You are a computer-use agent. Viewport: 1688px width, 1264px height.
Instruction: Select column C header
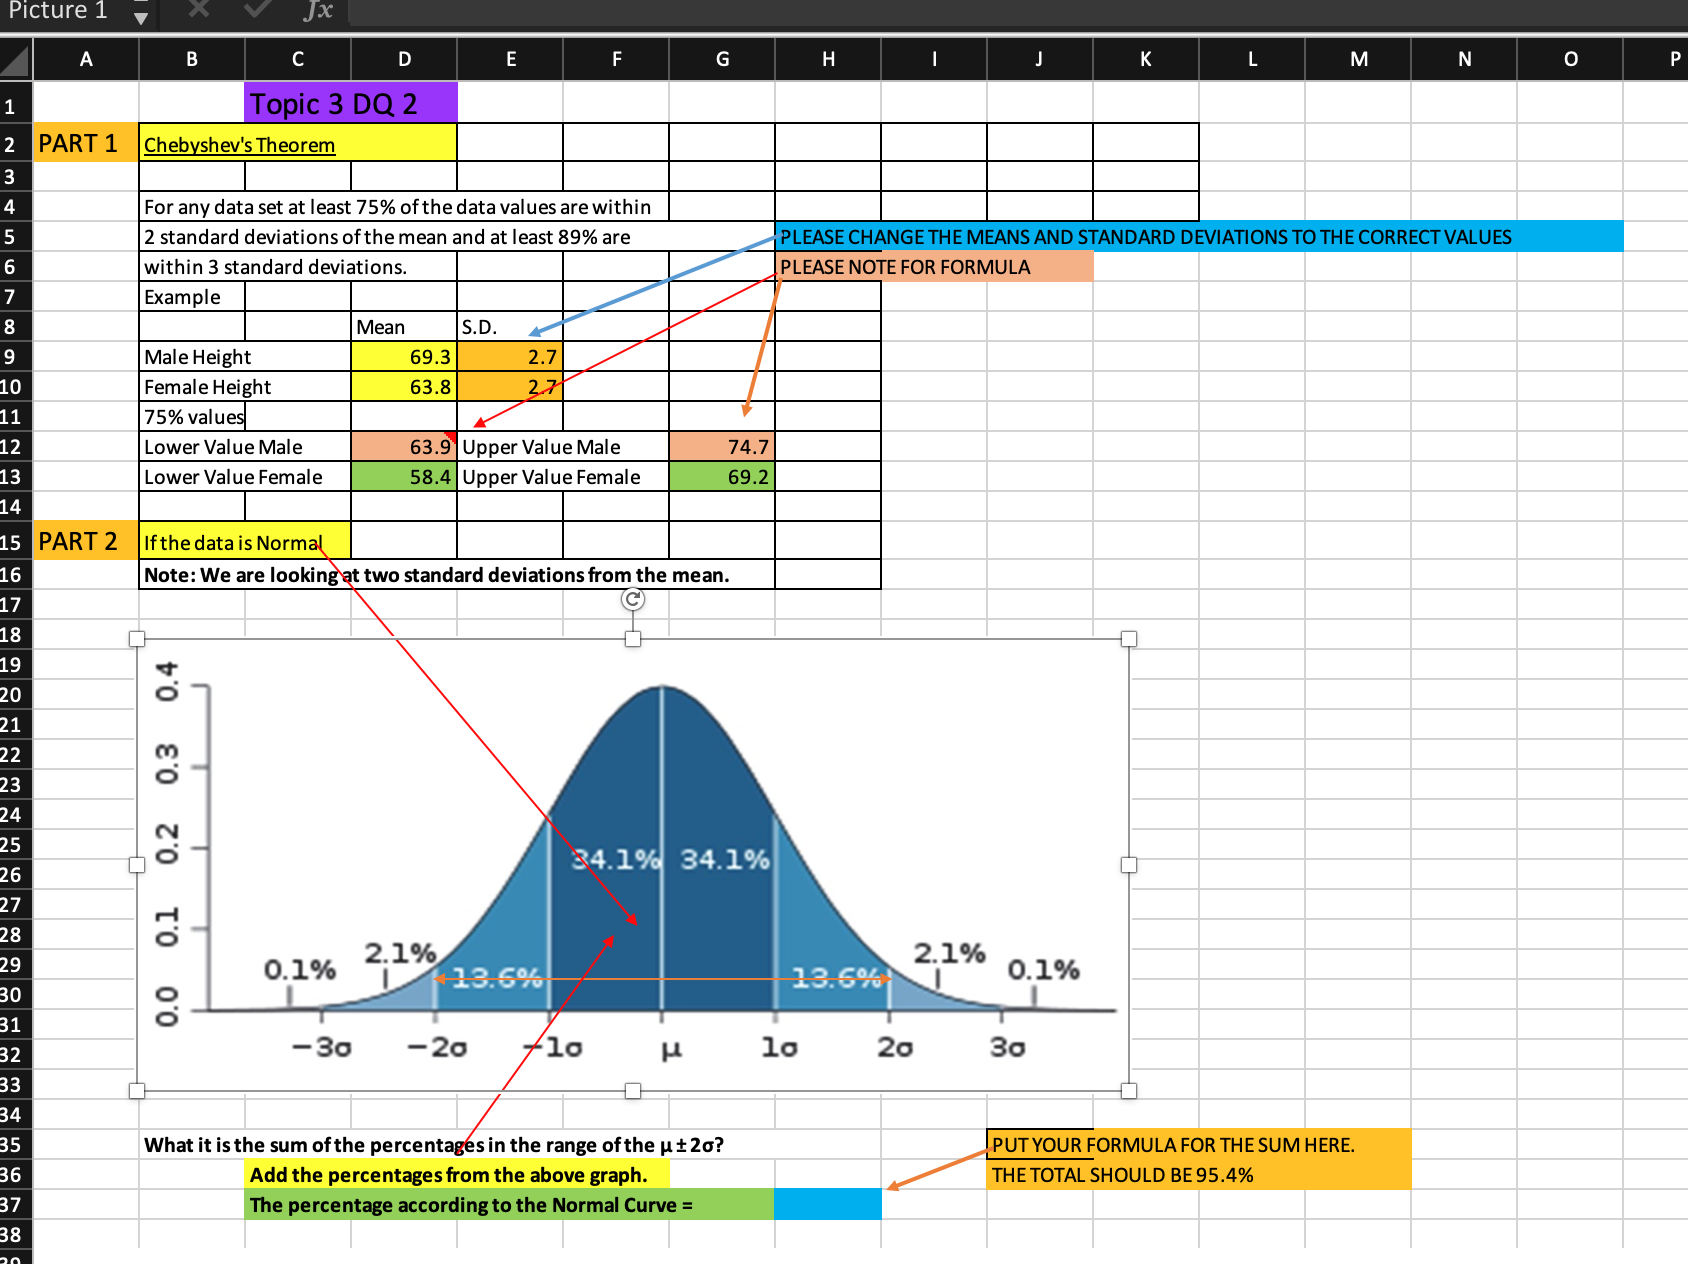(x=298, y=59)
